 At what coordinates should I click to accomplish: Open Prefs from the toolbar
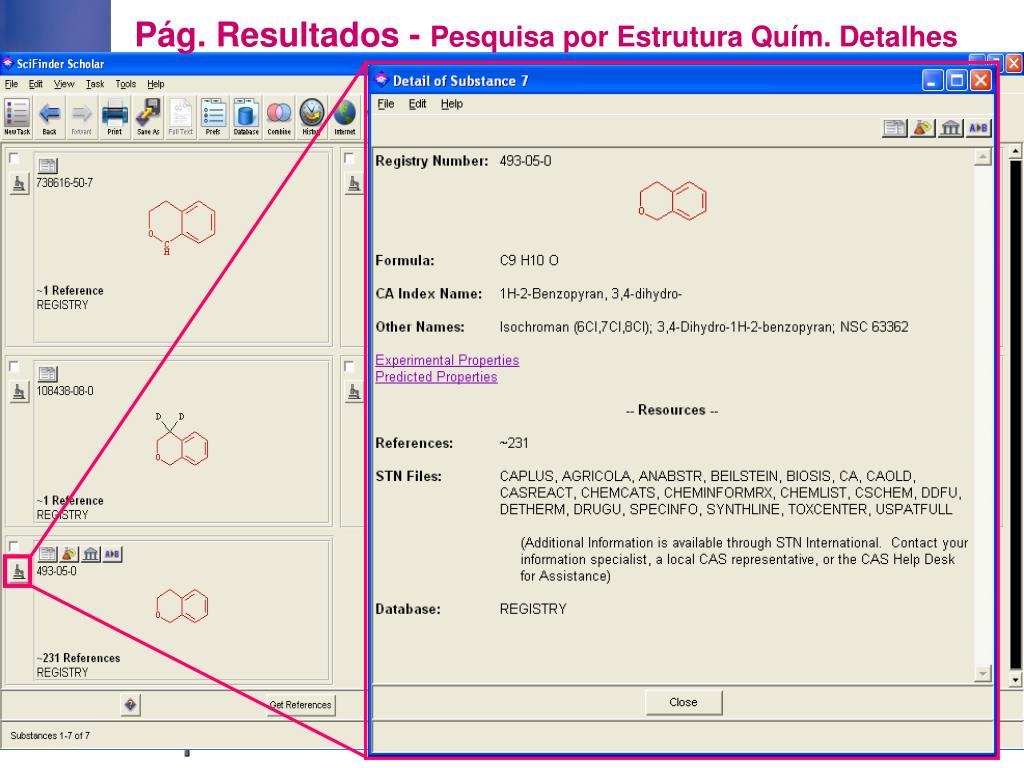pyautogui.click(x=214, y=117)
